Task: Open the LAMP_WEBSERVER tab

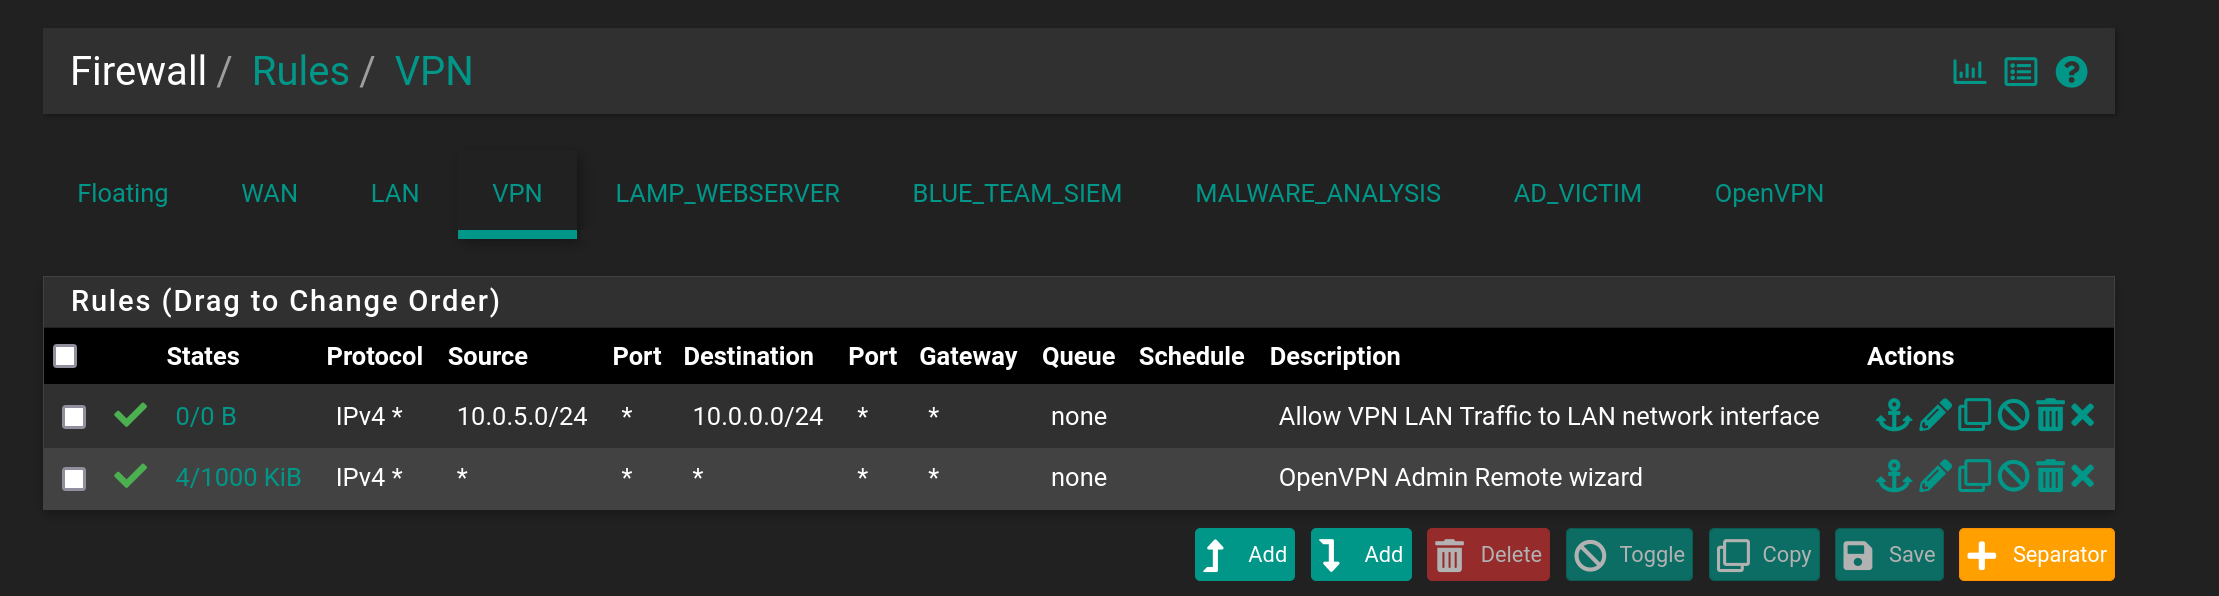Action: coord(728,193)
